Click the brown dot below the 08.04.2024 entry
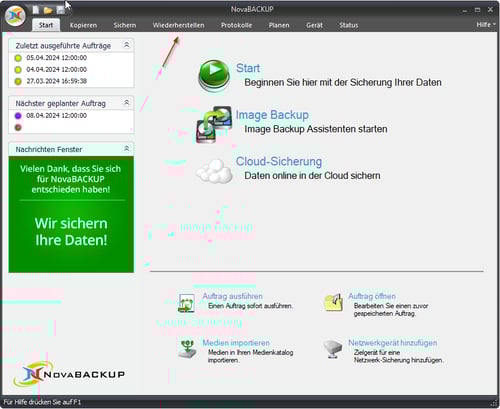500x409 pixels. pos(18,127)
